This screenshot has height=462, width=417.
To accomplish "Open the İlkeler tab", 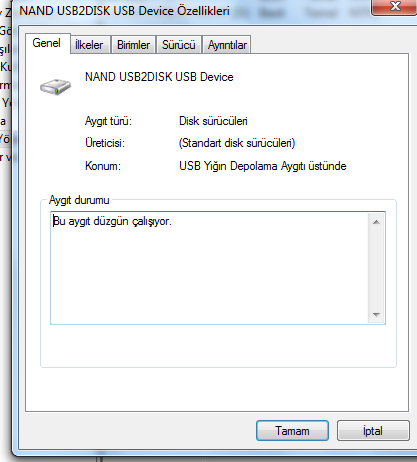I will (89, 45).
